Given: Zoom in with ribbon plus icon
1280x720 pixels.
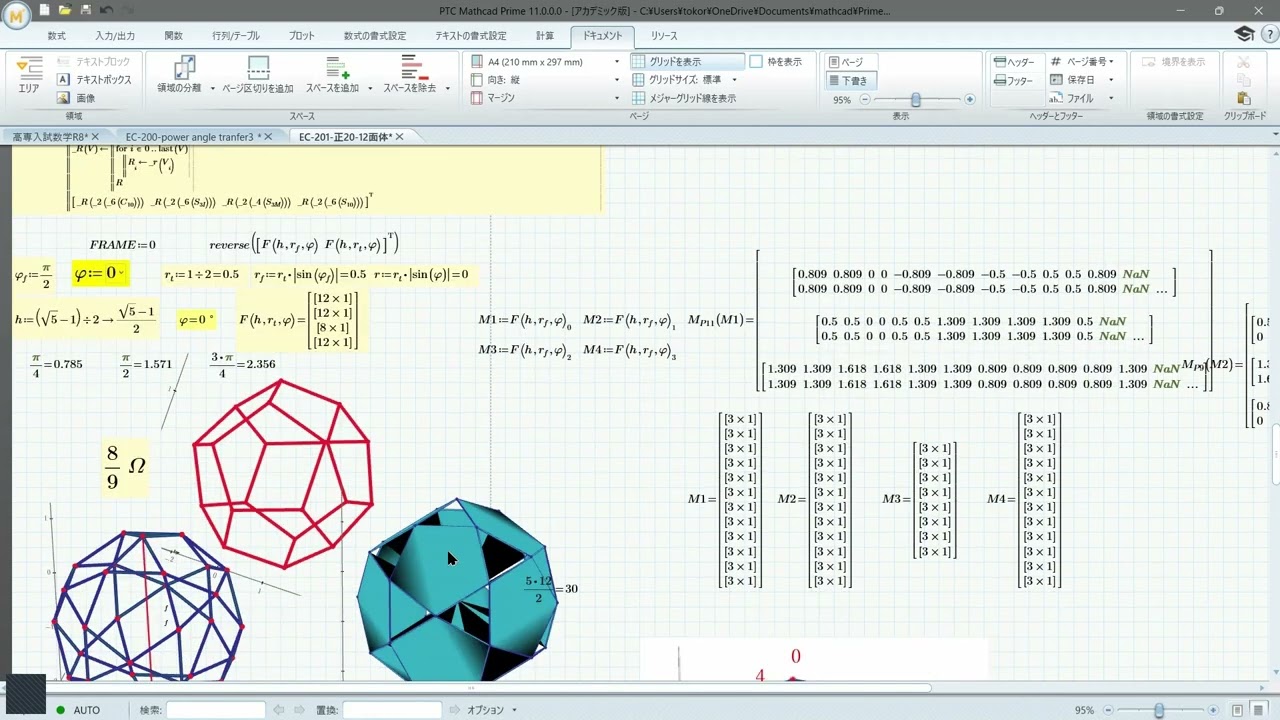Looking at the screenshot, I should point(969,100).
